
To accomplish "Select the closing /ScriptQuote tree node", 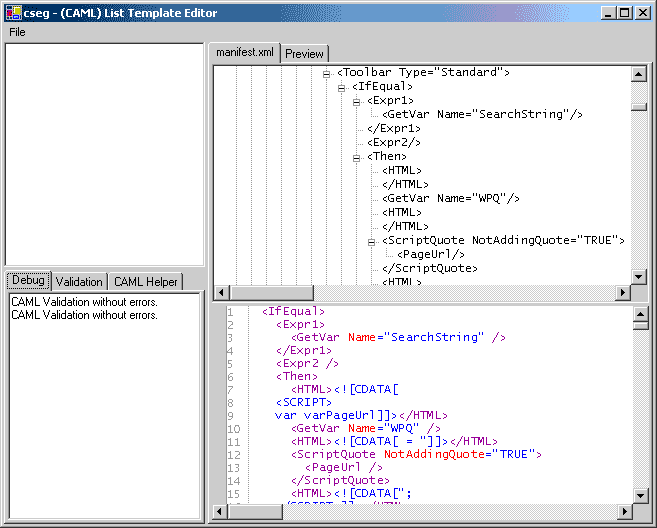I will pos(429,268).
